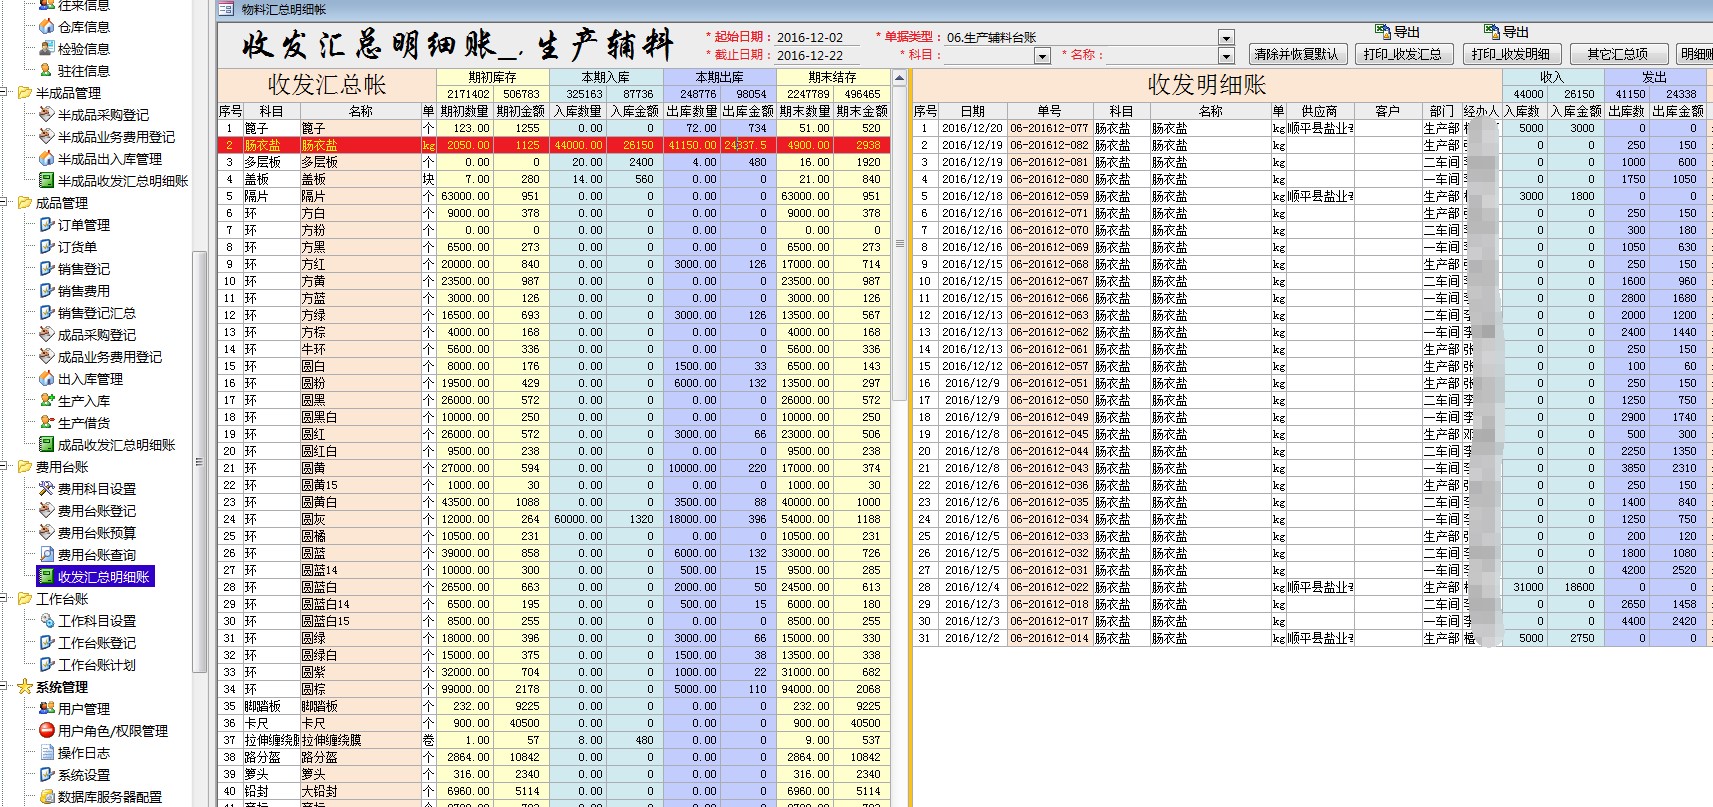Open 出入库管理 via its icon
This screenshot has width=1713, height=807.
[x=46, y=379]
